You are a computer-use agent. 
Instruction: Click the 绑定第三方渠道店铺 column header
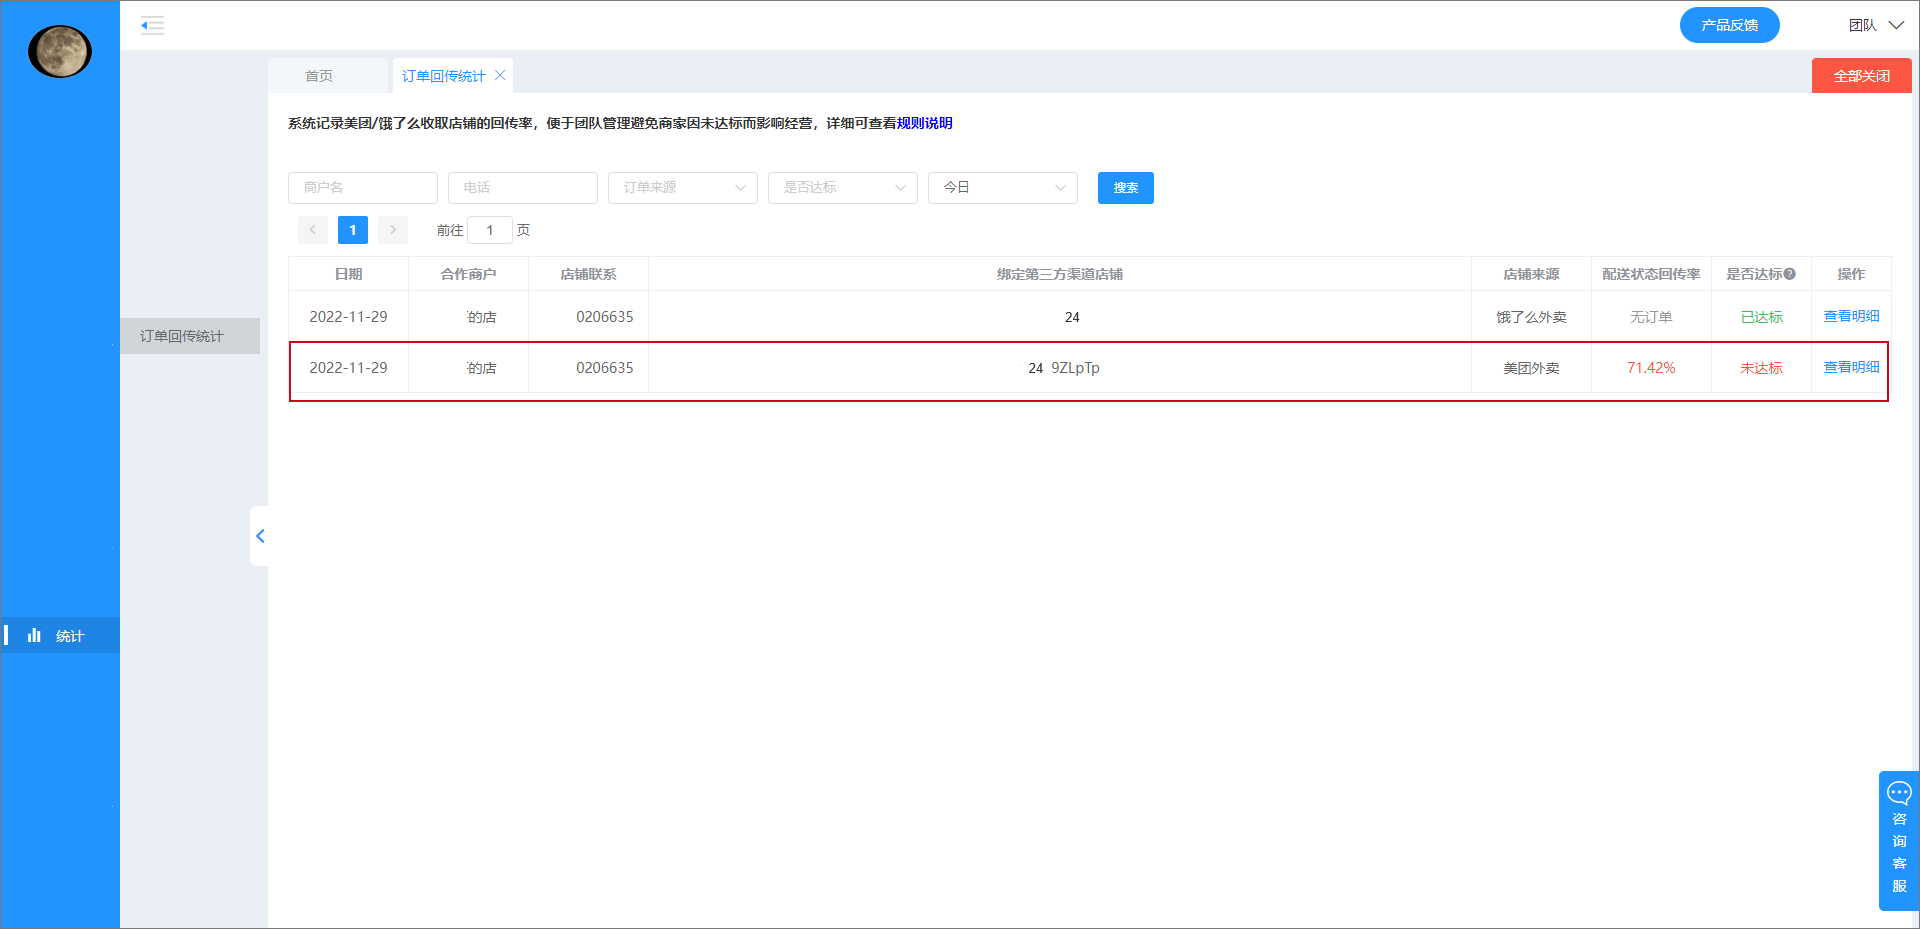point(1060,274)
